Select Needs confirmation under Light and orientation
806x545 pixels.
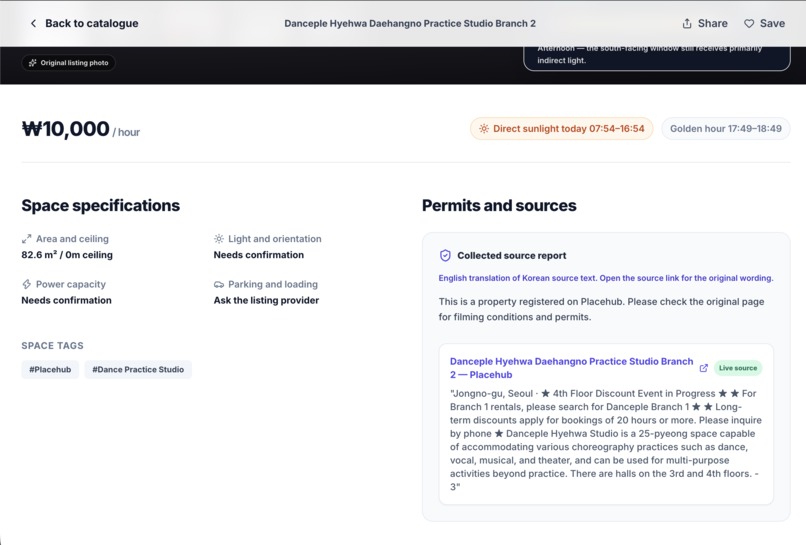(259, 255)
